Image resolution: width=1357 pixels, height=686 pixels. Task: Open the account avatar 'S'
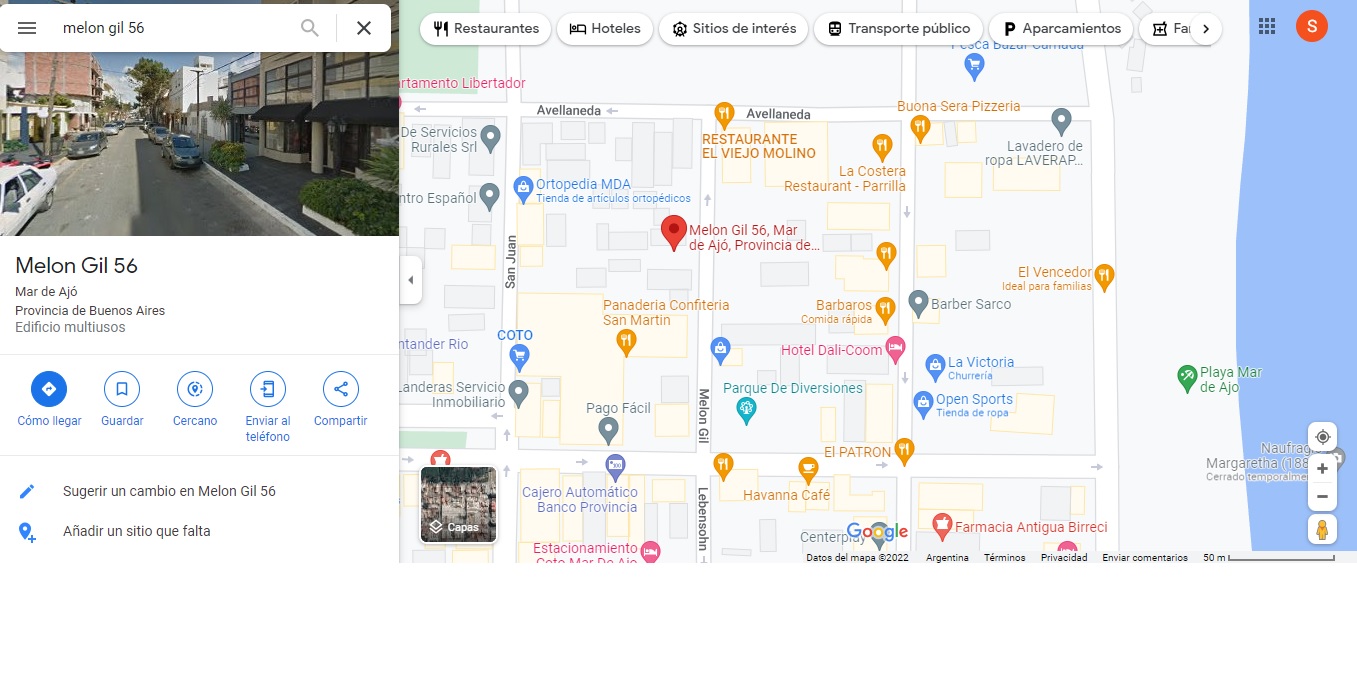[1312, 26]
